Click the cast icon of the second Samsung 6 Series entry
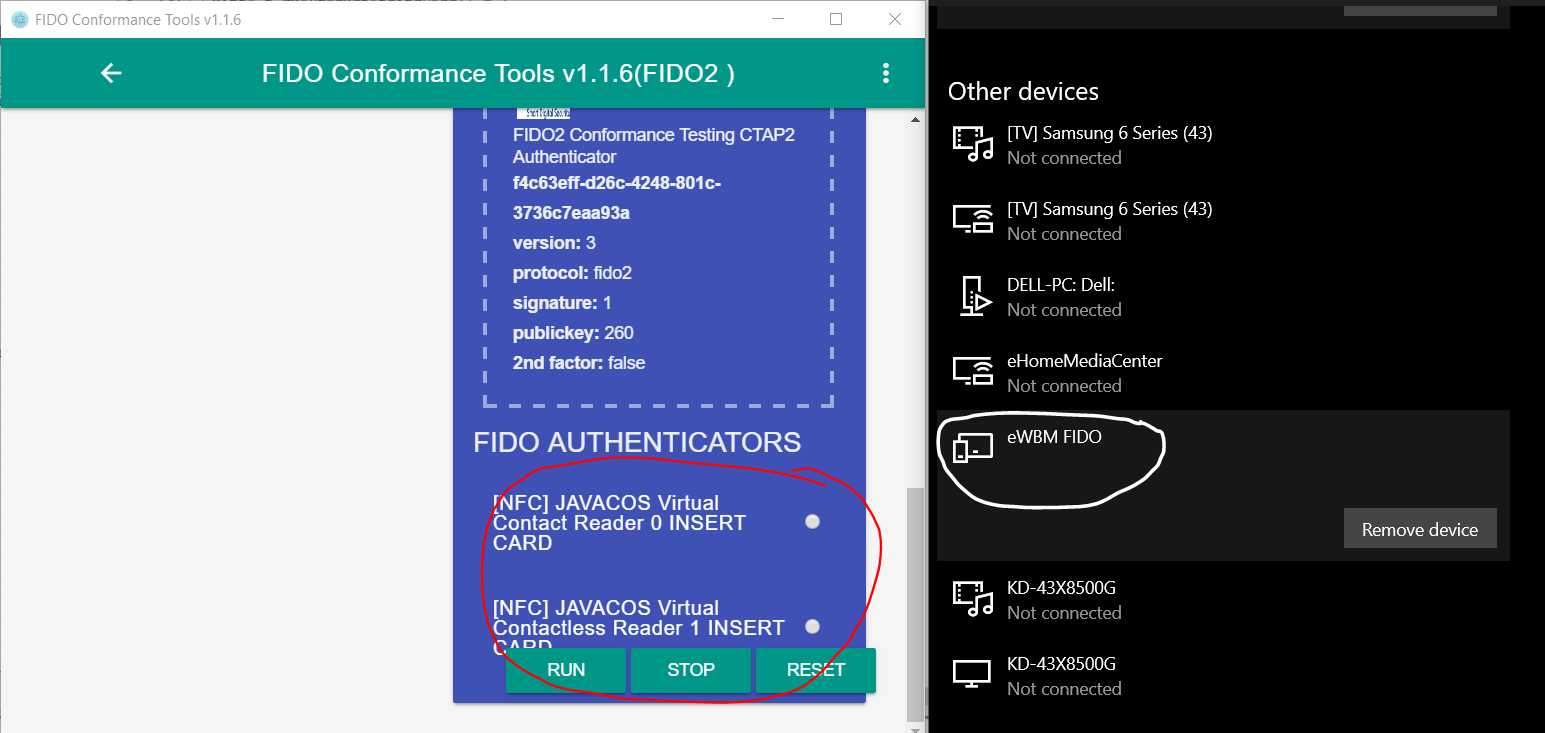This screenshot has height=733, width=1545. pos(972,220)
